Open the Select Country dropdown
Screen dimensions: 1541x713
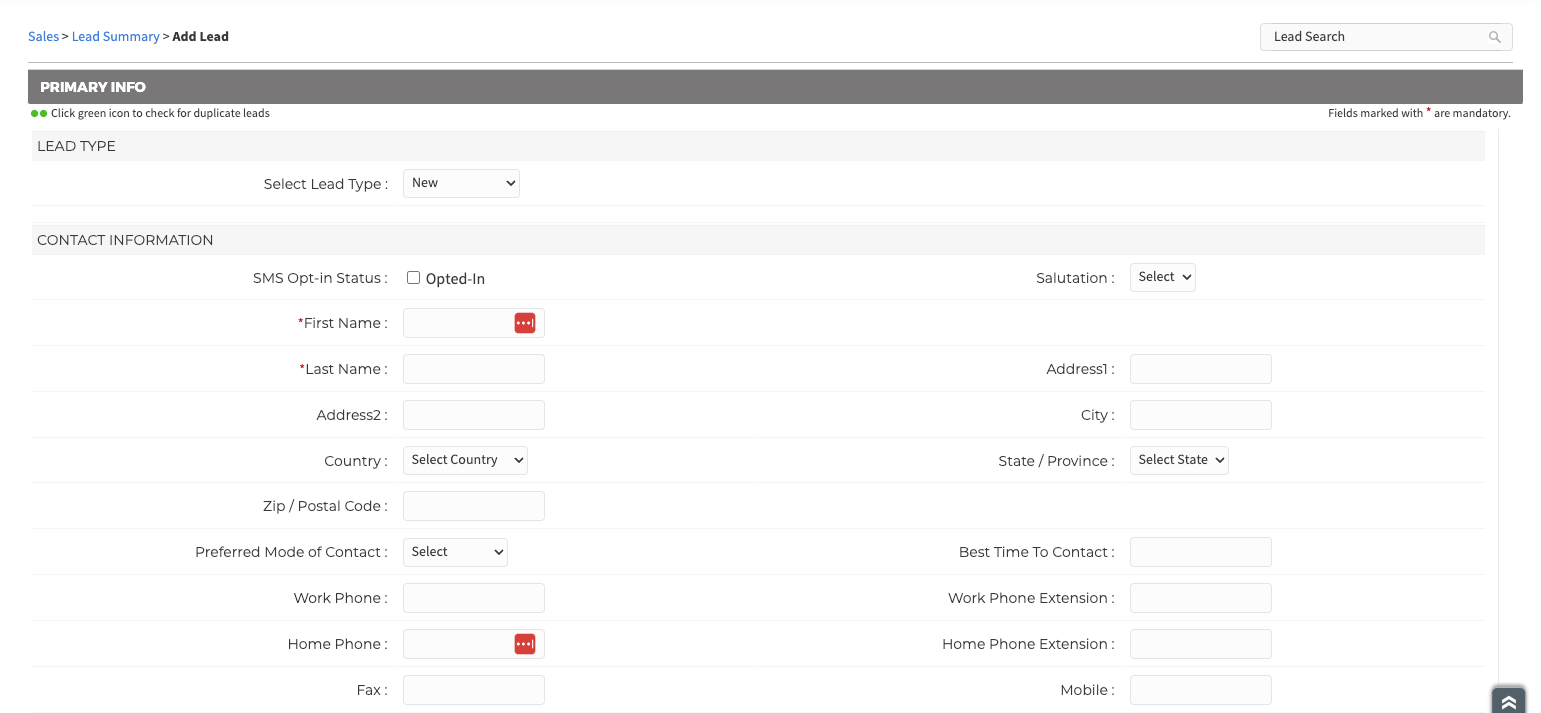point(465,460)
